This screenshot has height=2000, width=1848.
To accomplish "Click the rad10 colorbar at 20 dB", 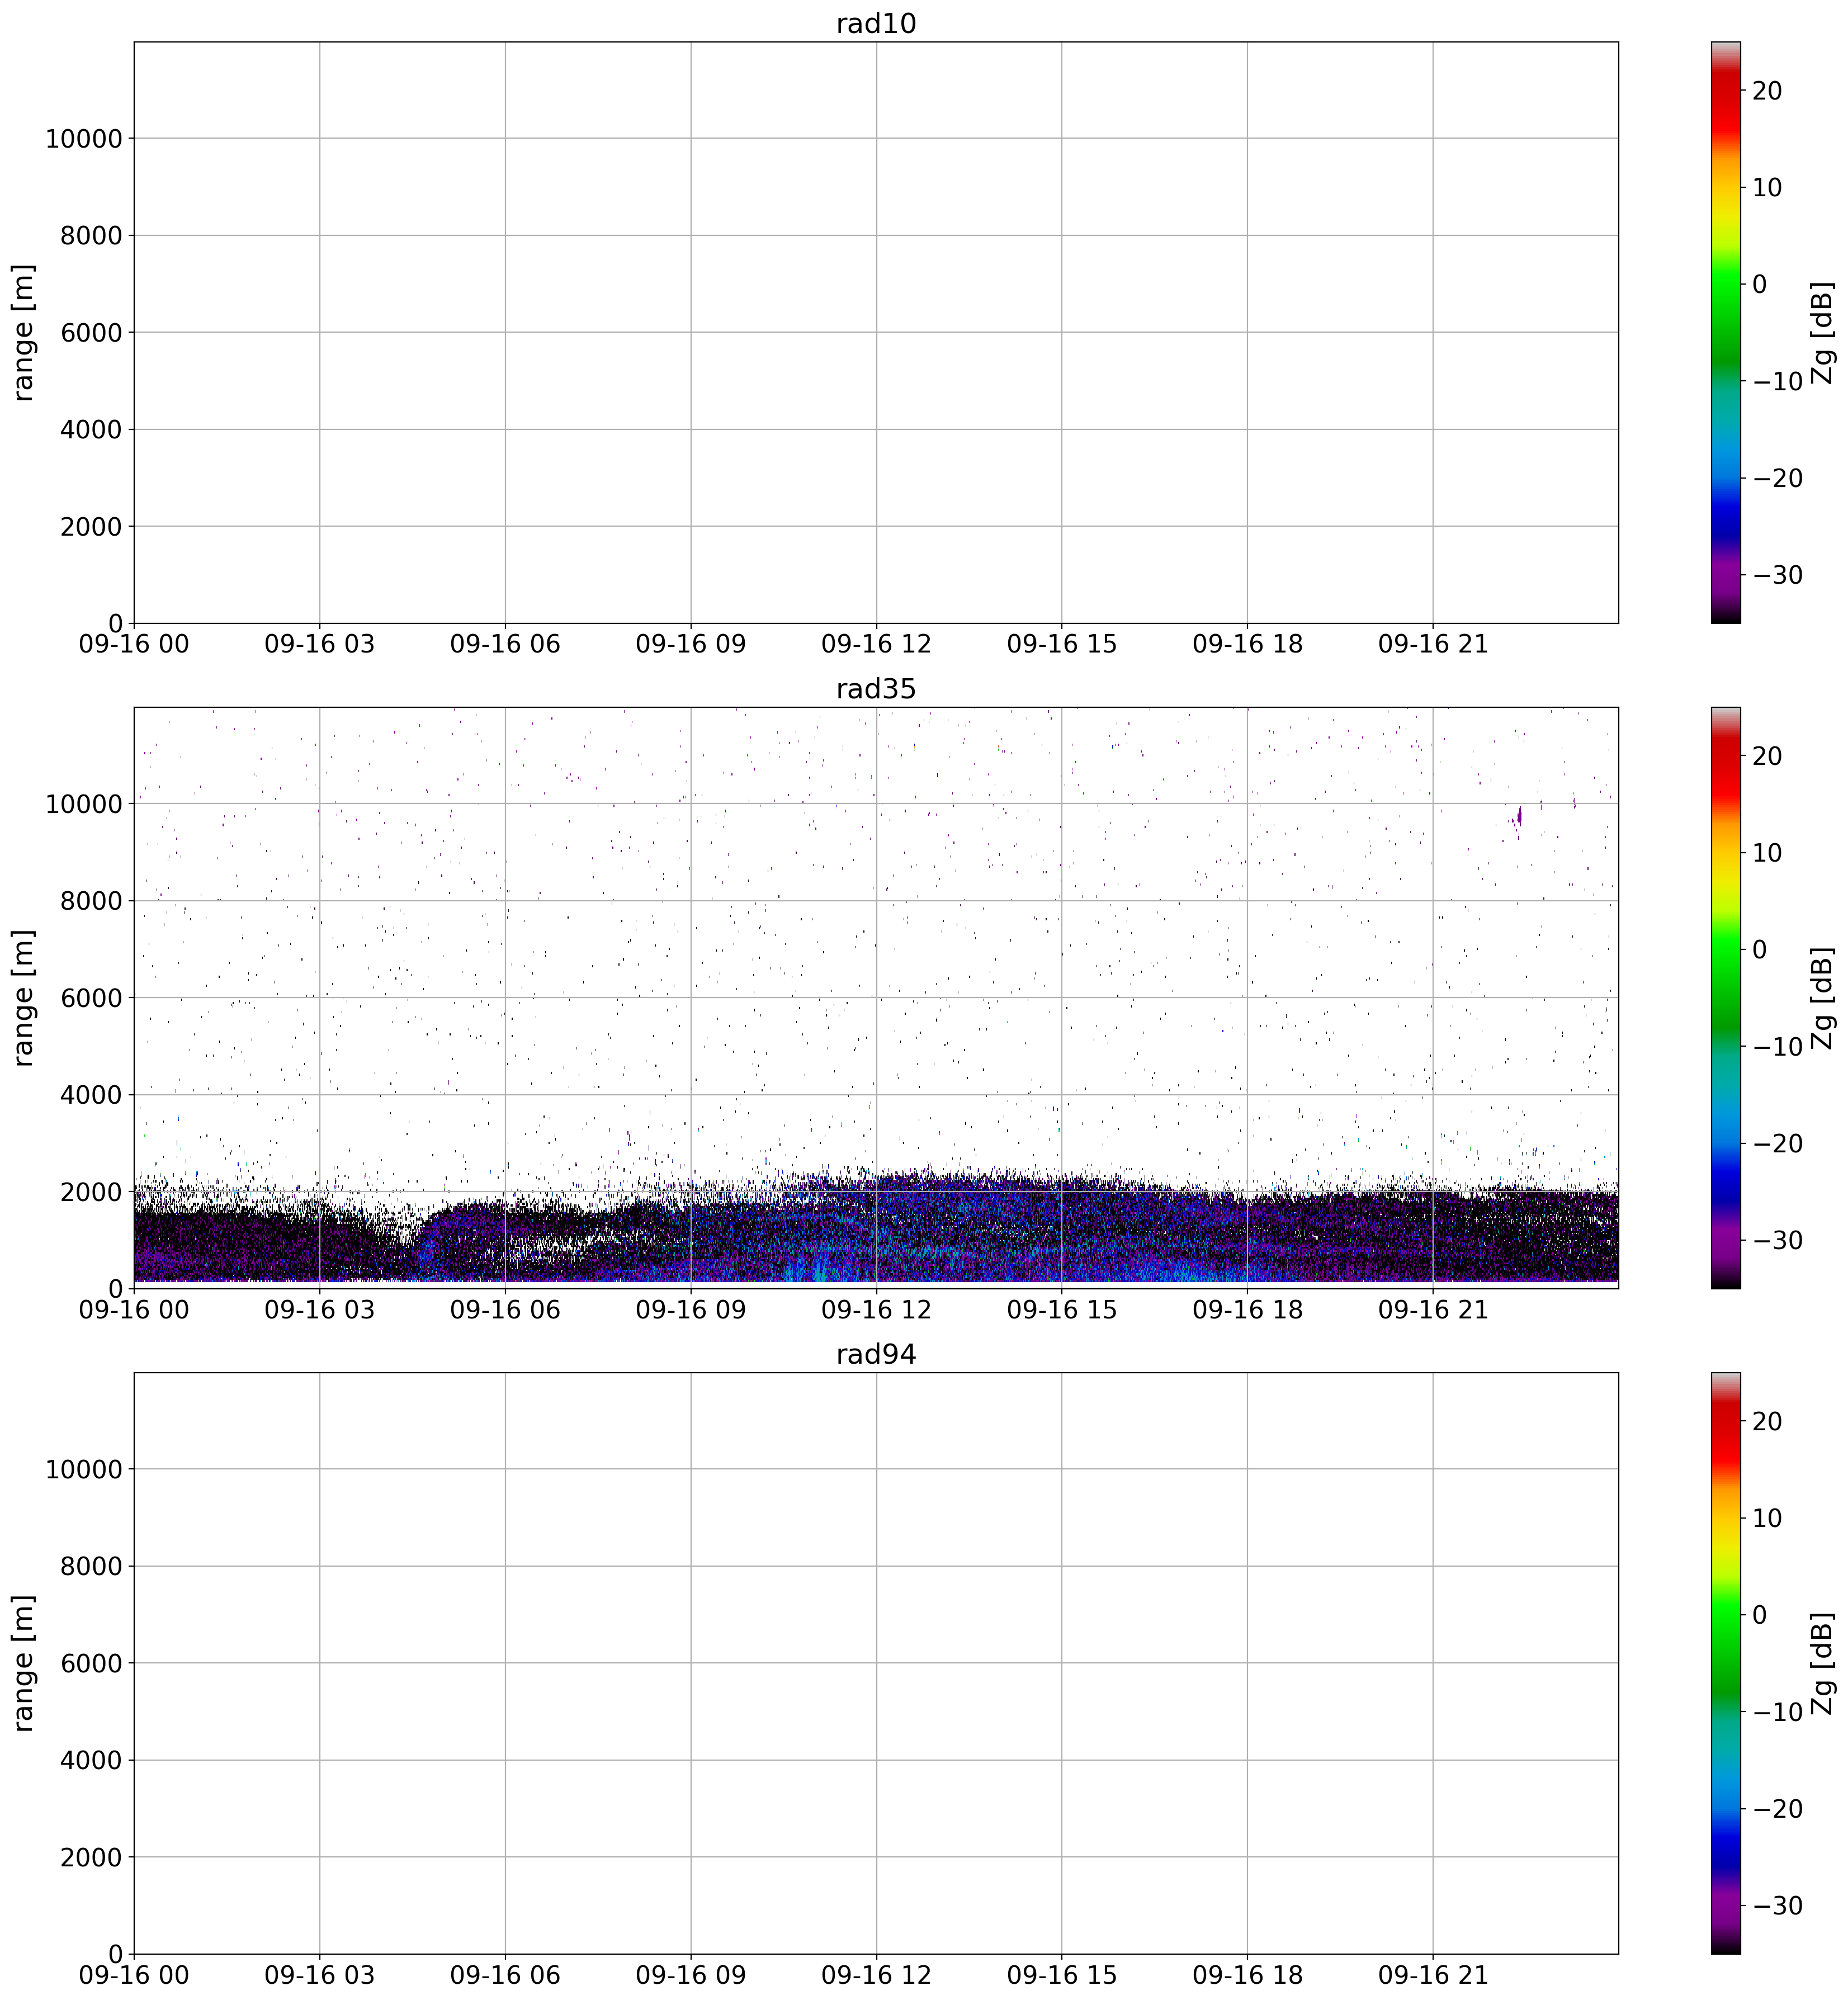I will coord(1725,91).
